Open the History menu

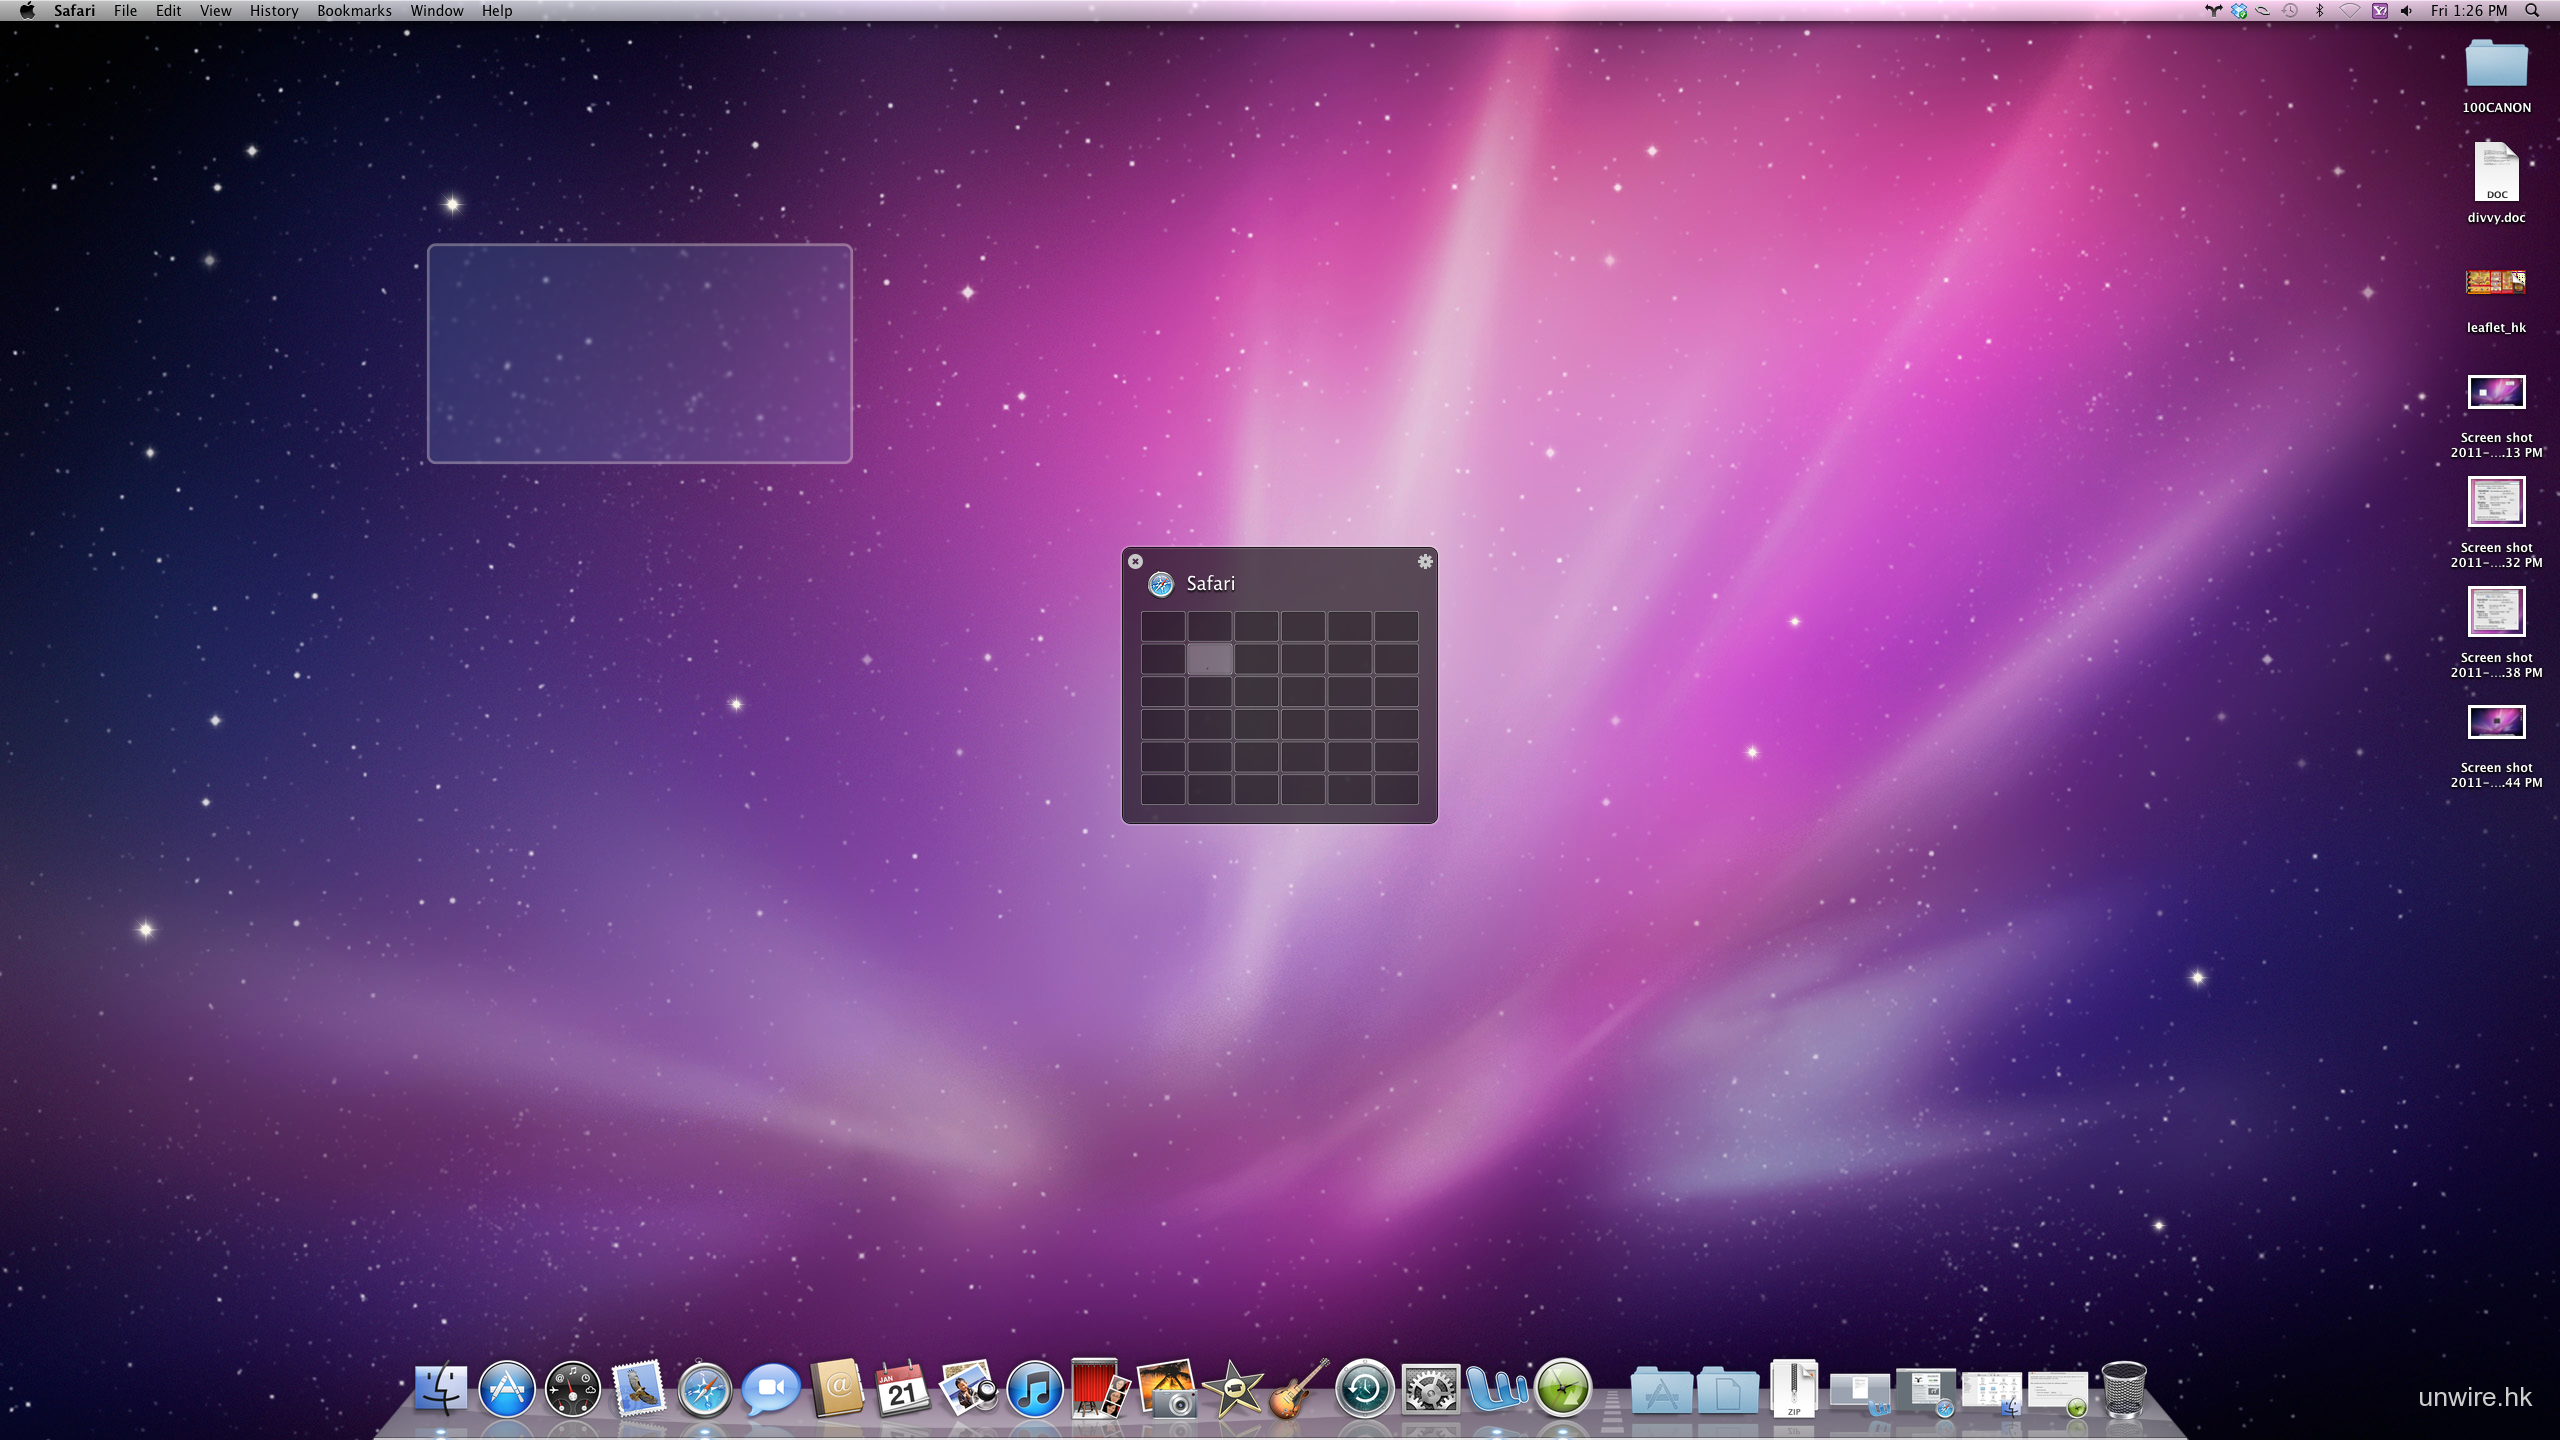point(274,11)
